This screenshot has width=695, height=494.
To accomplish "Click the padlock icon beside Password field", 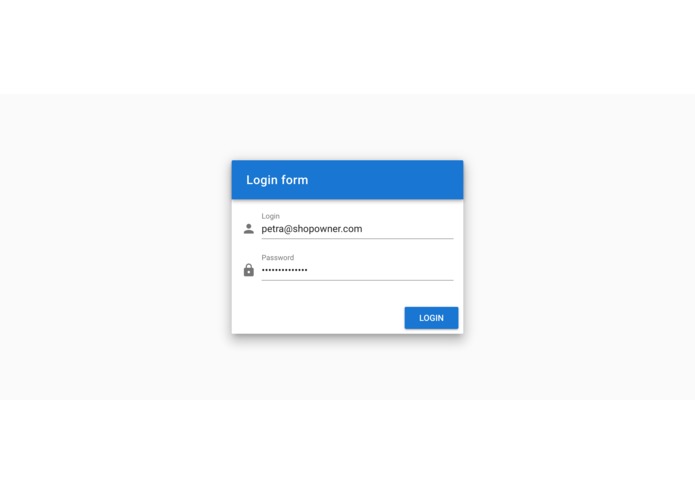I will pyautogui.click(x=249, y=270).
